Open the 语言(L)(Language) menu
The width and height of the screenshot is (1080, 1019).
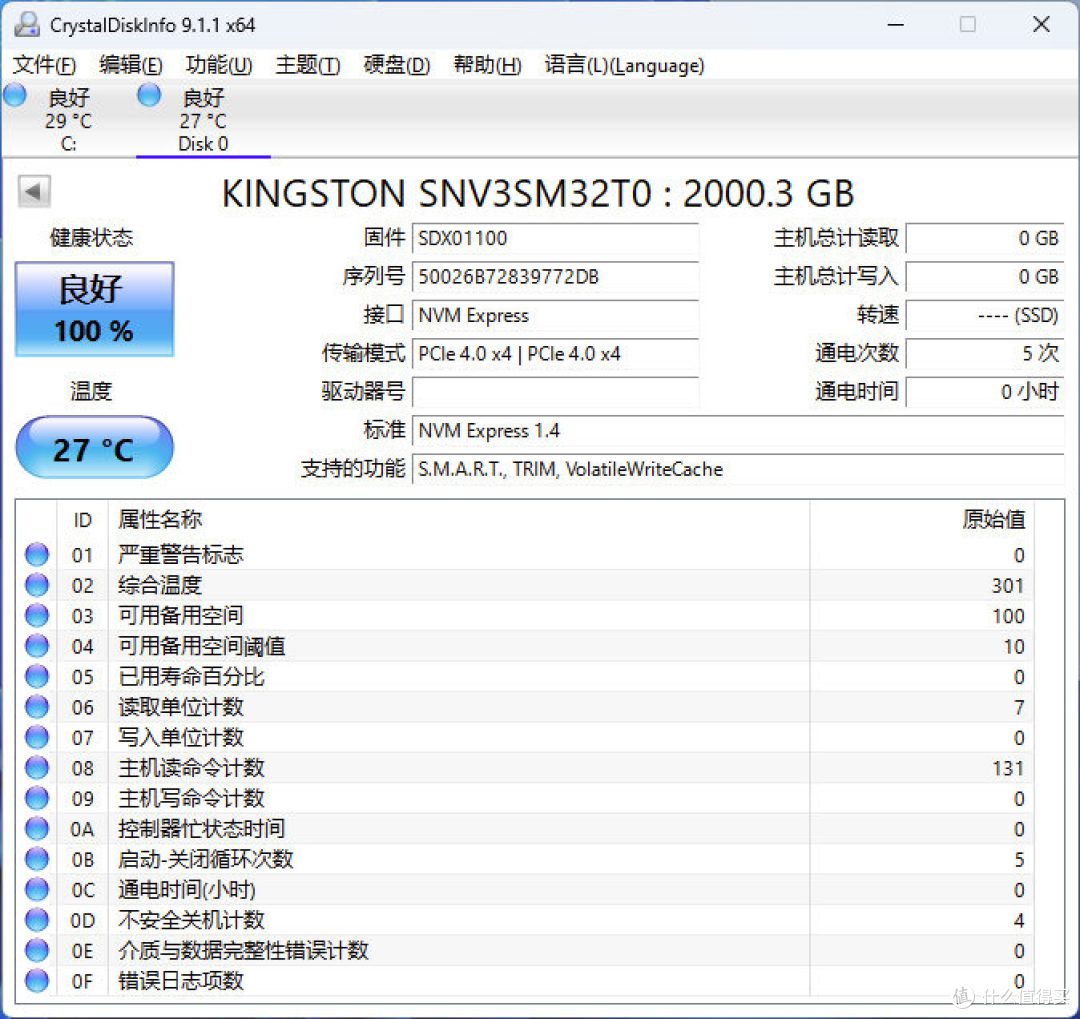click(624, 65)
